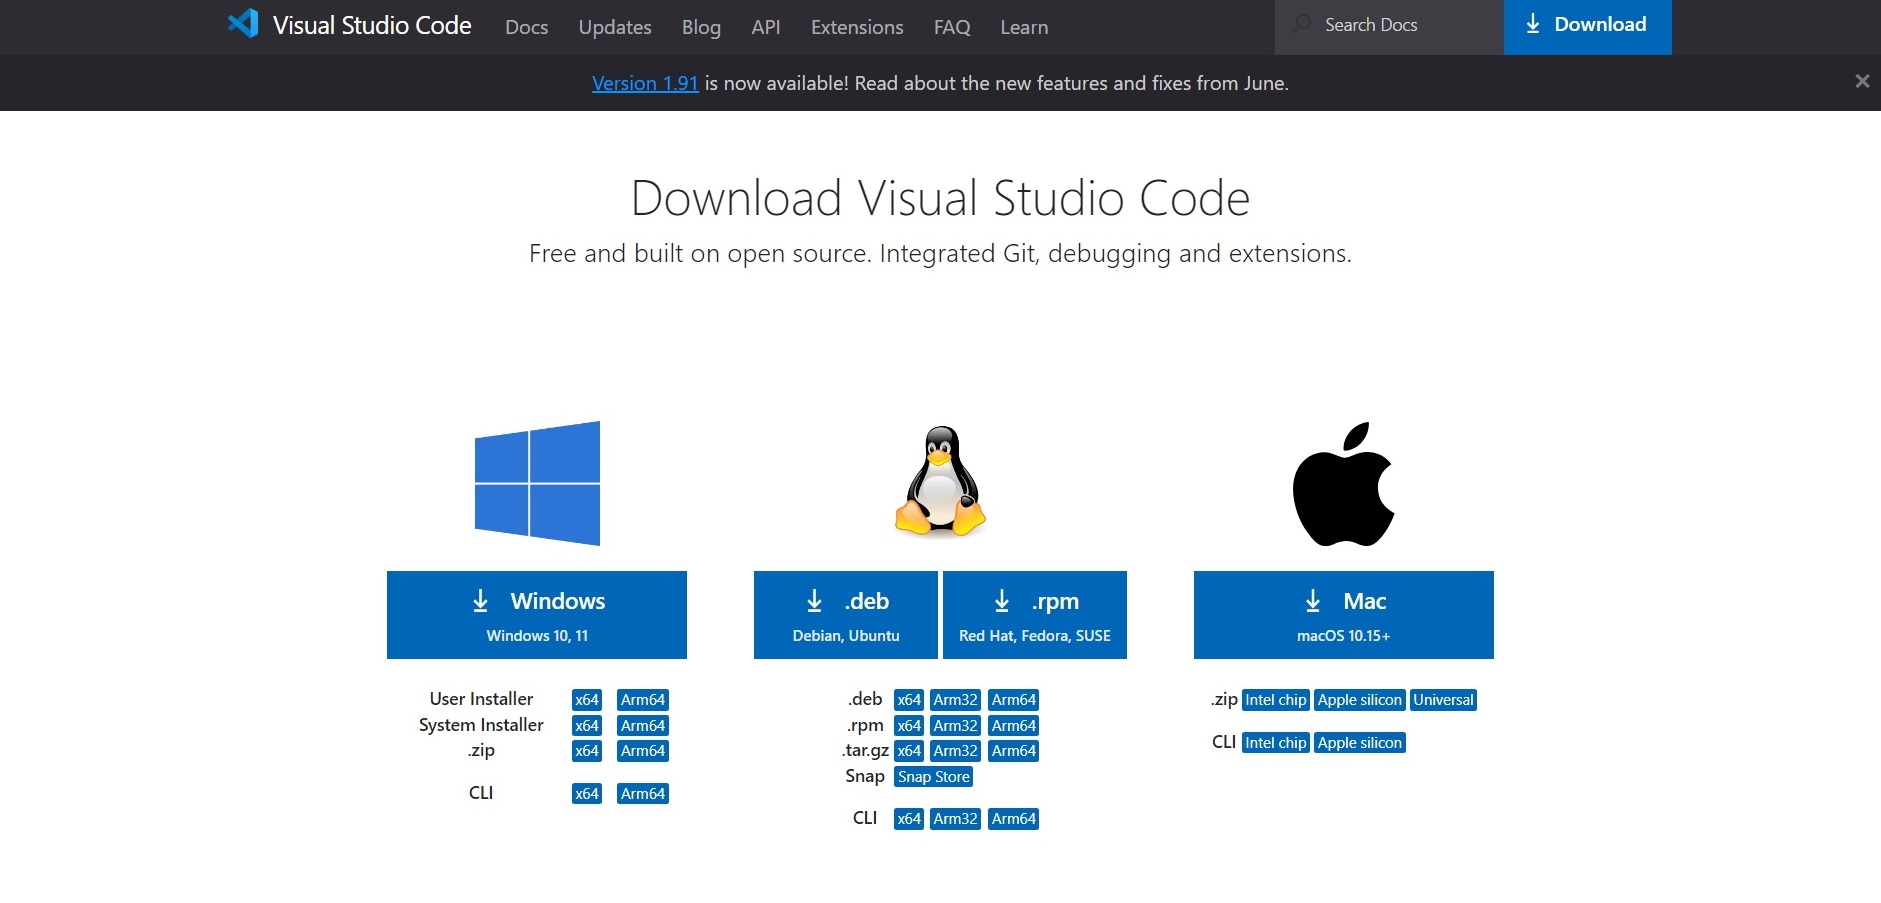The image size is (1881, 903).
Task: Download the Mac macOS 10.15+ build
Action: tap(1344, 615)
